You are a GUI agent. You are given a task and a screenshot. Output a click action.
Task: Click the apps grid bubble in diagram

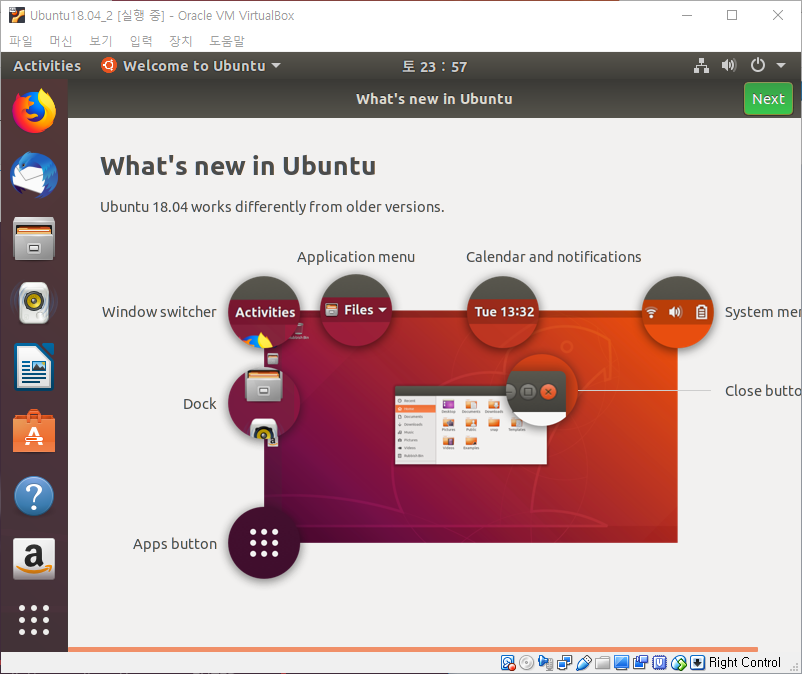[264, 543]
